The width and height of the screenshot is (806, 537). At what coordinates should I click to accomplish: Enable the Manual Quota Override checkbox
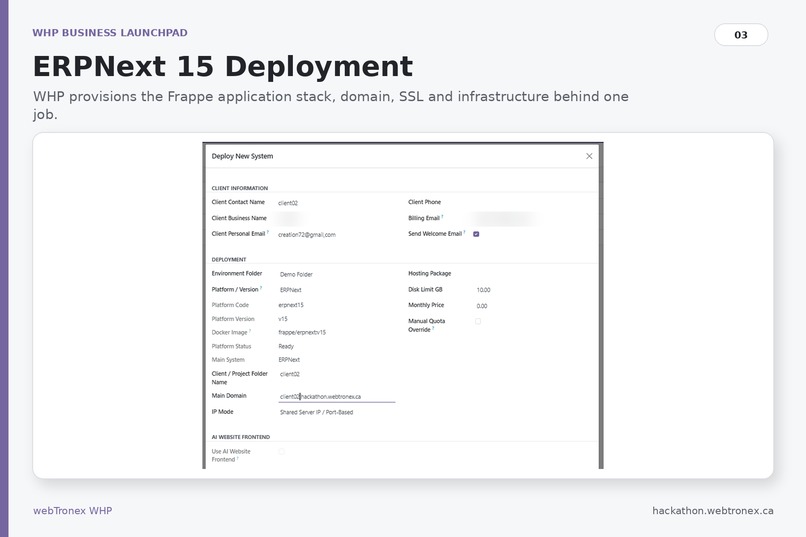[478, 321]
